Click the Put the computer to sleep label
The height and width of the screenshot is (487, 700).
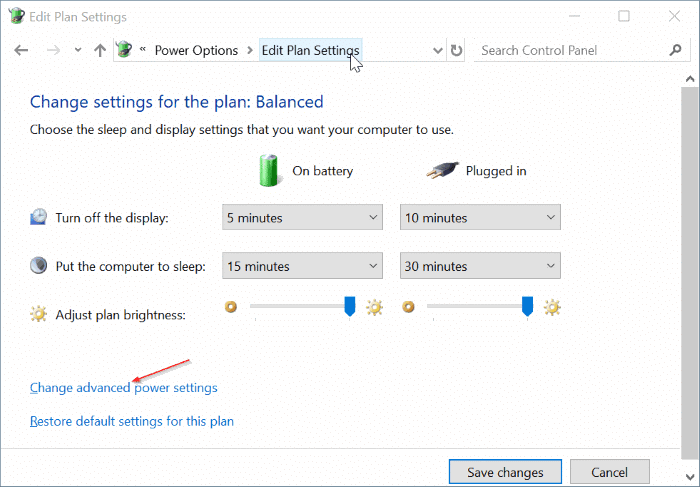click(x=130, y=266)
